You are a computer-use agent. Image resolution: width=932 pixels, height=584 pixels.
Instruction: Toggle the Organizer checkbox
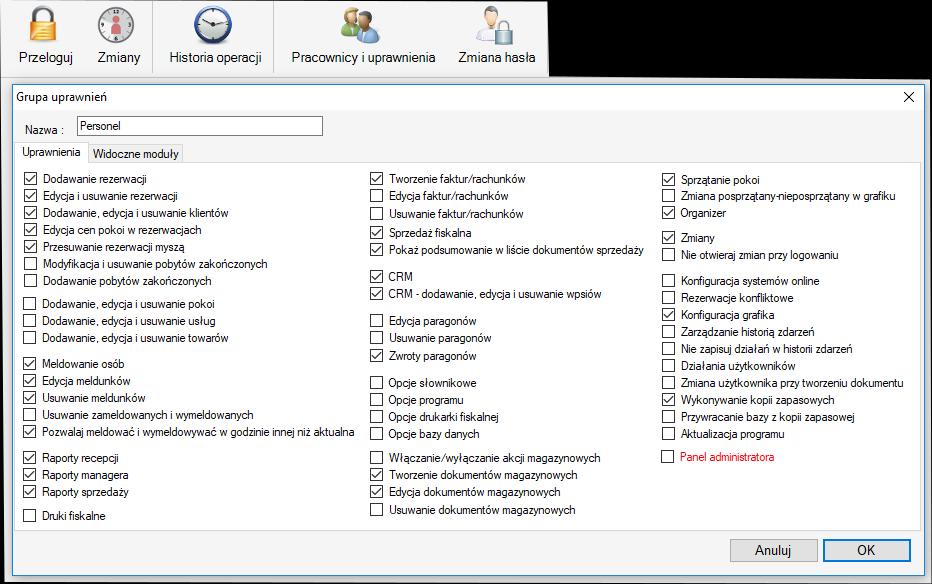point(669,213)
